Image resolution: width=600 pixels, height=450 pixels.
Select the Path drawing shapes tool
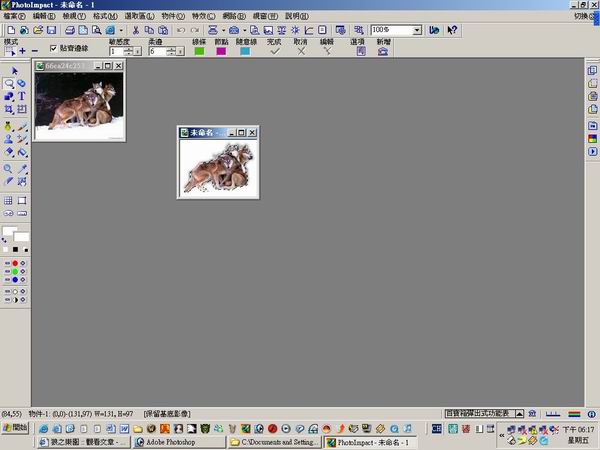point(8,96)
